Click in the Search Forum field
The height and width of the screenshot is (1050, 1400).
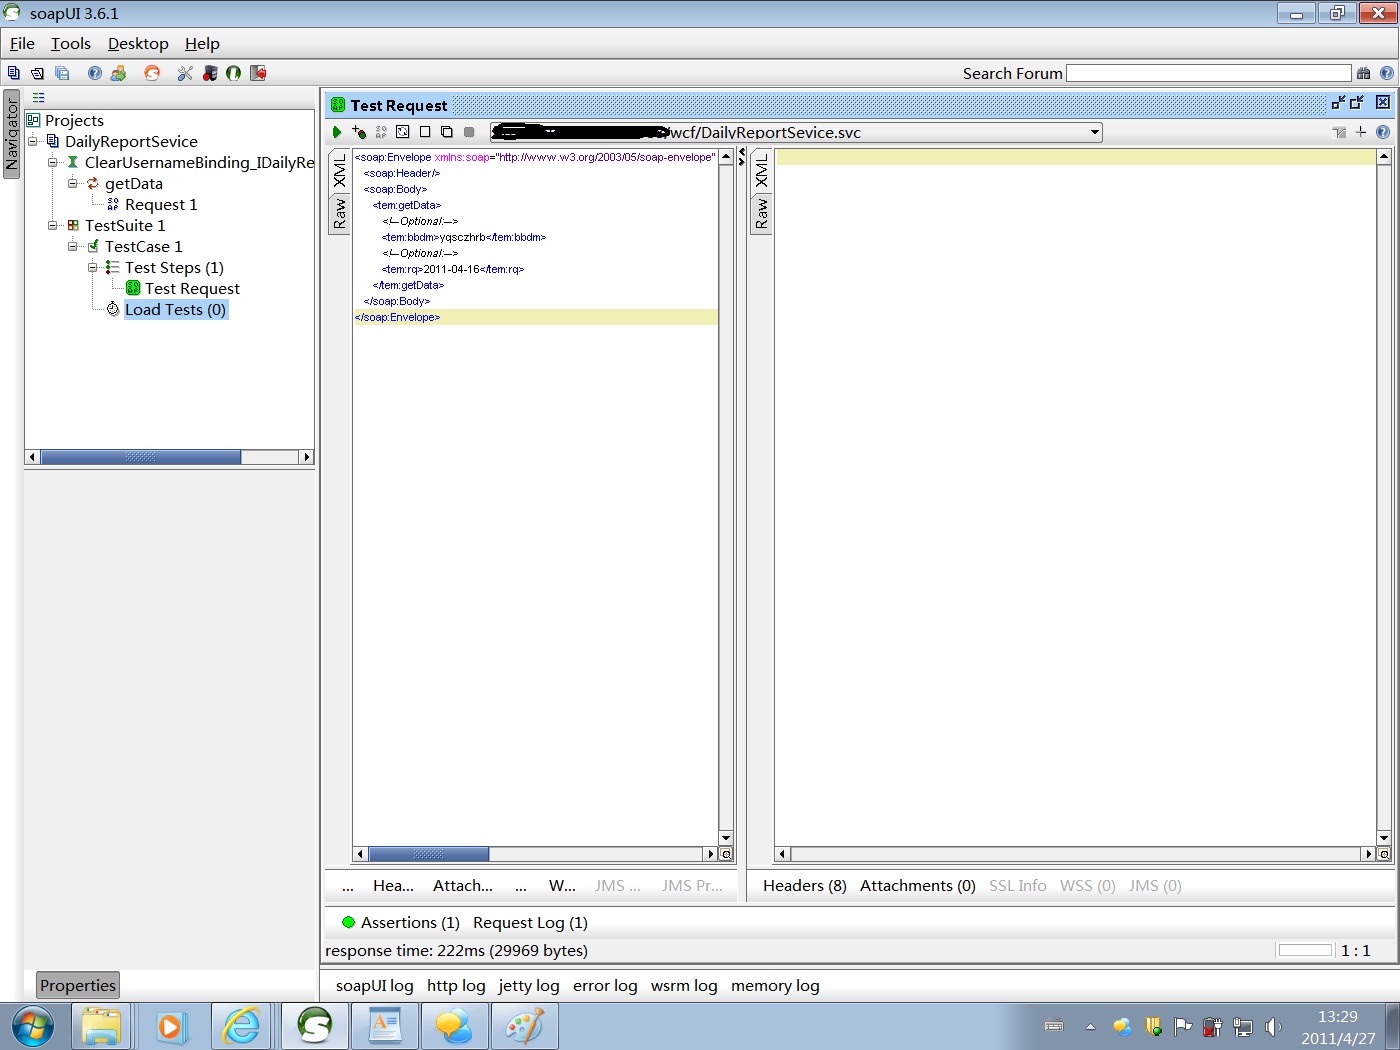(1208, 73)
